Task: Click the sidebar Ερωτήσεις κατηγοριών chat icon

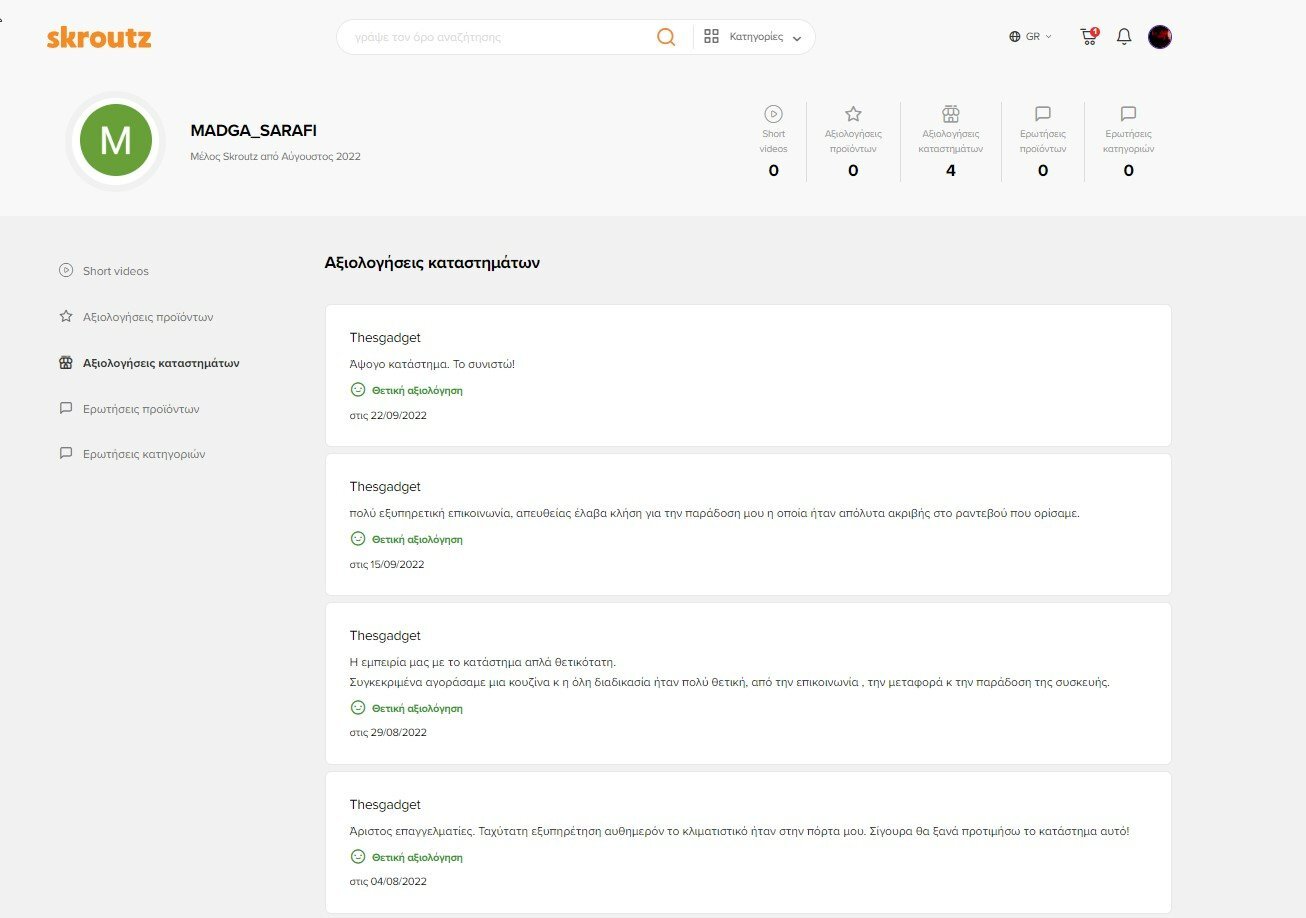Action: point(66,453)
